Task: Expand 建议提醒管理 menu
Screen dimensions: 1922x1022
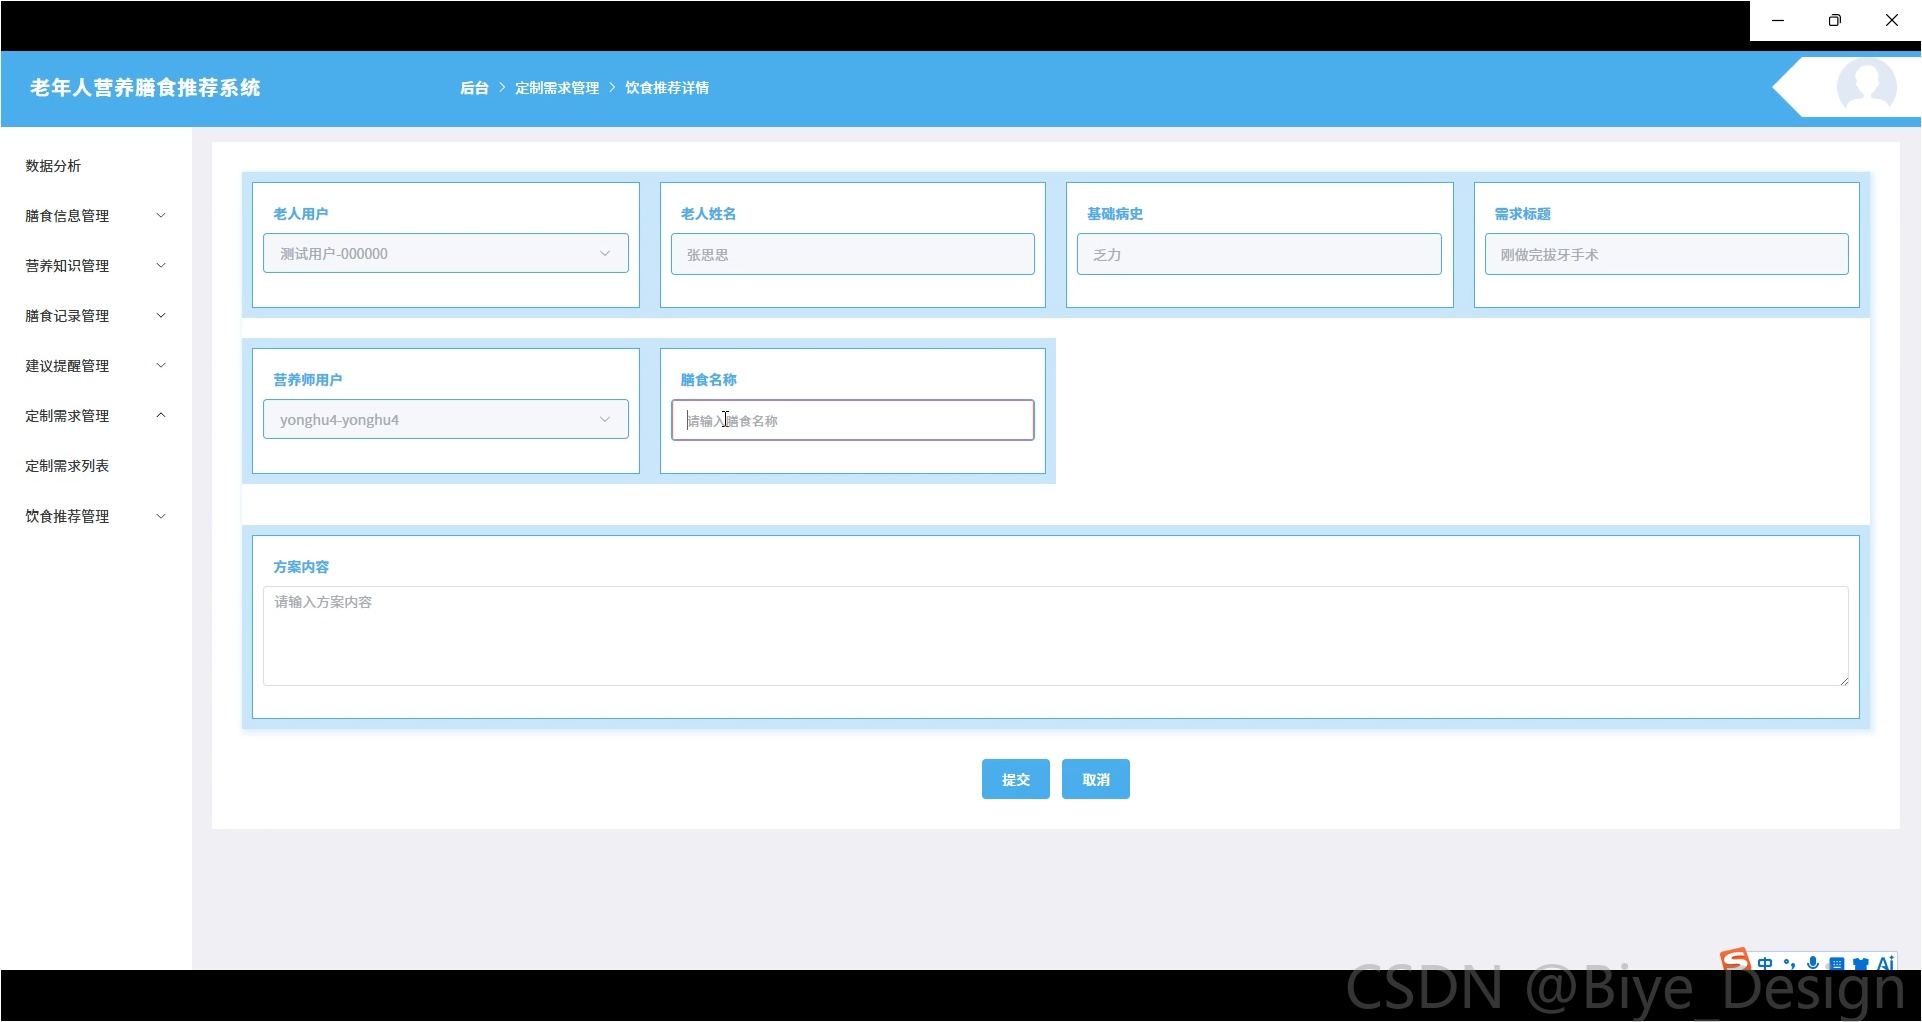Action: pos(96,366)
